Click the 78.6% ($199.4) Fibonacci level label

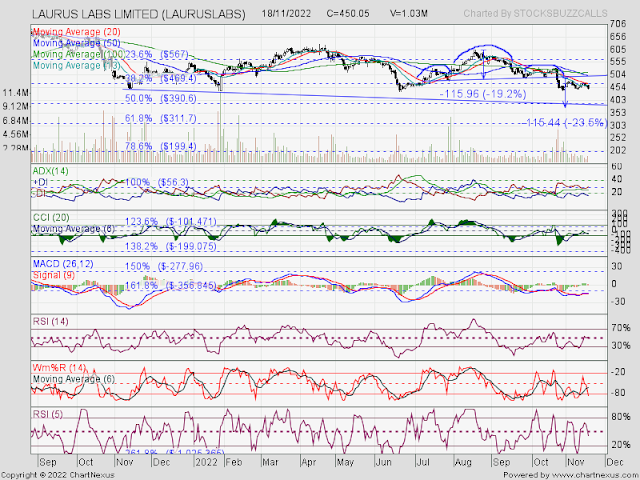click(160, 146)
